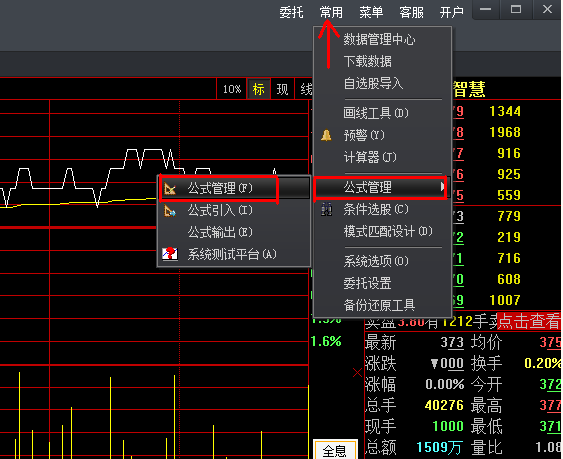Toggle the 10% scale button
The image size is (563, 459).
pyautogui.click(x=232, y=89)
